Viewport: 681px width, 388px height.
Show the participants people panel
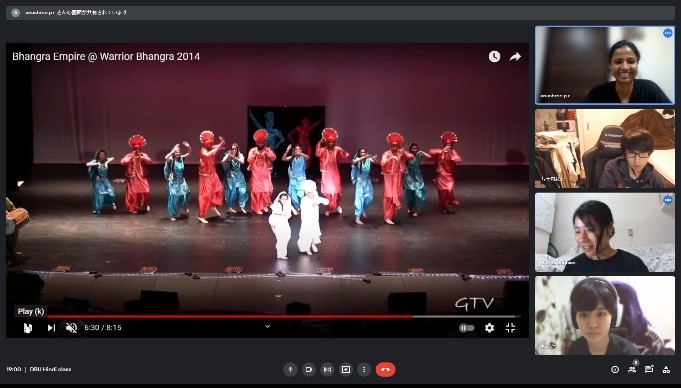pos(632,370)
